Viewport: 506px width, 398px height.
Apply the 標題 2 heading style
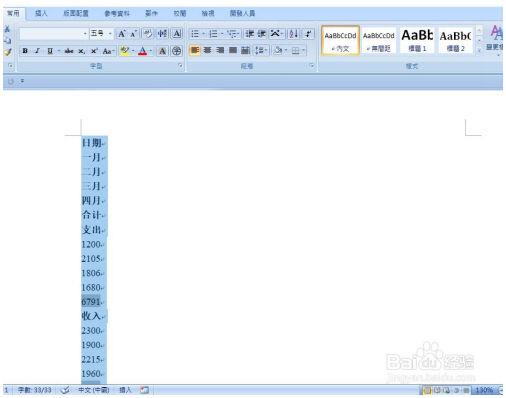point(455,40)
